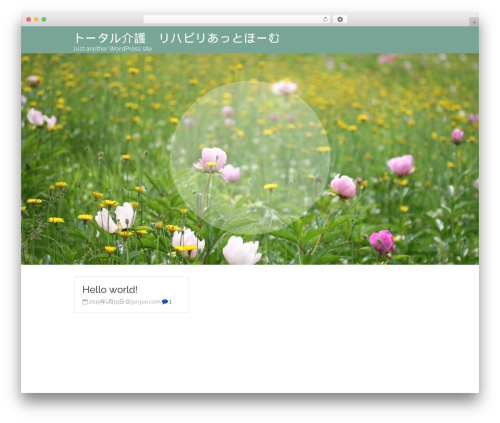Click the tagline Just another WordPress site
This screenshot has height=423, width=500.
pyautogui.click(x=112, y=49)
